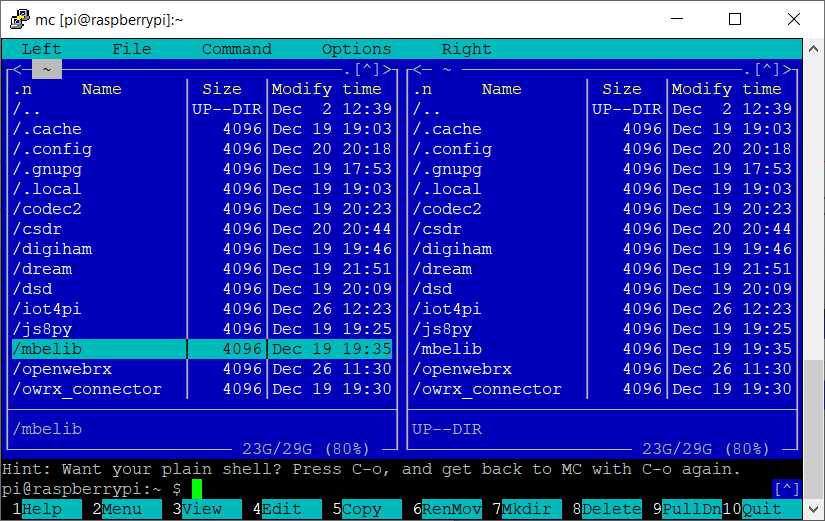Open the Right menu
The image size is (825, 521).
tap(466, 49)
